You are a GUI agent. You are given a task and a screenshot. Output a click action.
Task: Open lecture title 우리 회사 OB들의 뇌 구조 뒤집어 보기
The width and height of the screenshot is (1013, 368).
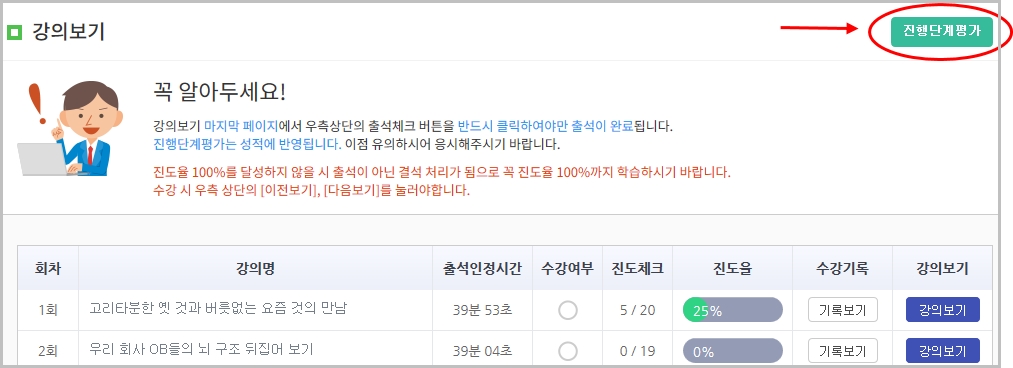(201, 349)
